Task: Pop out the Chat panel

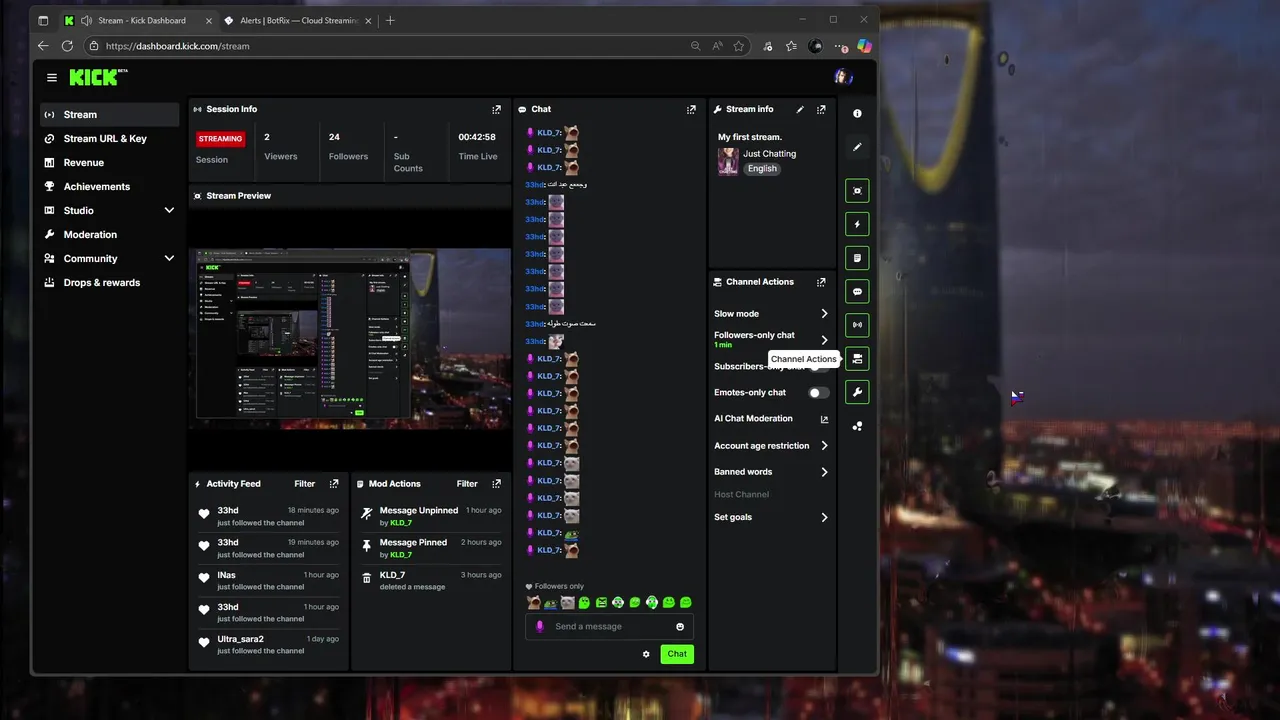Action: click(691, 110)
